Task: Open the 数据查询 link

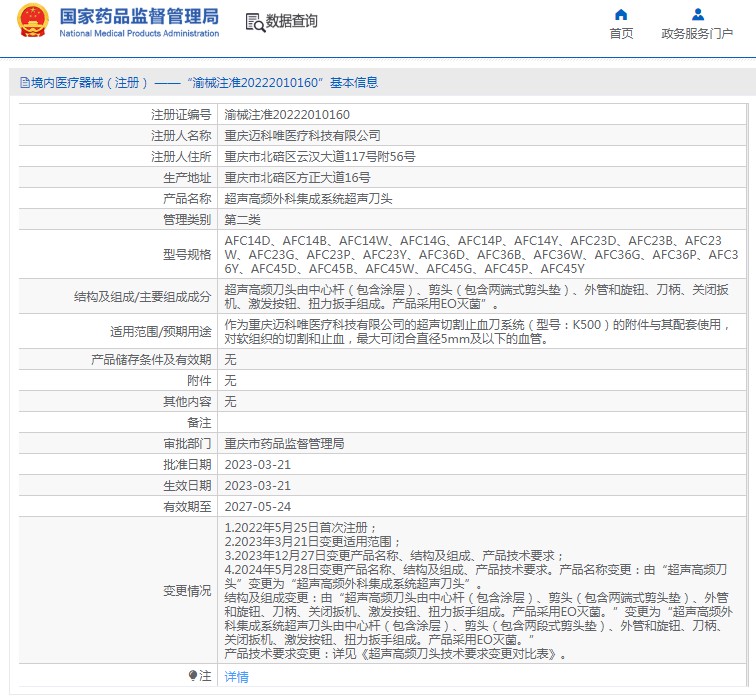Action: (292, 21)
